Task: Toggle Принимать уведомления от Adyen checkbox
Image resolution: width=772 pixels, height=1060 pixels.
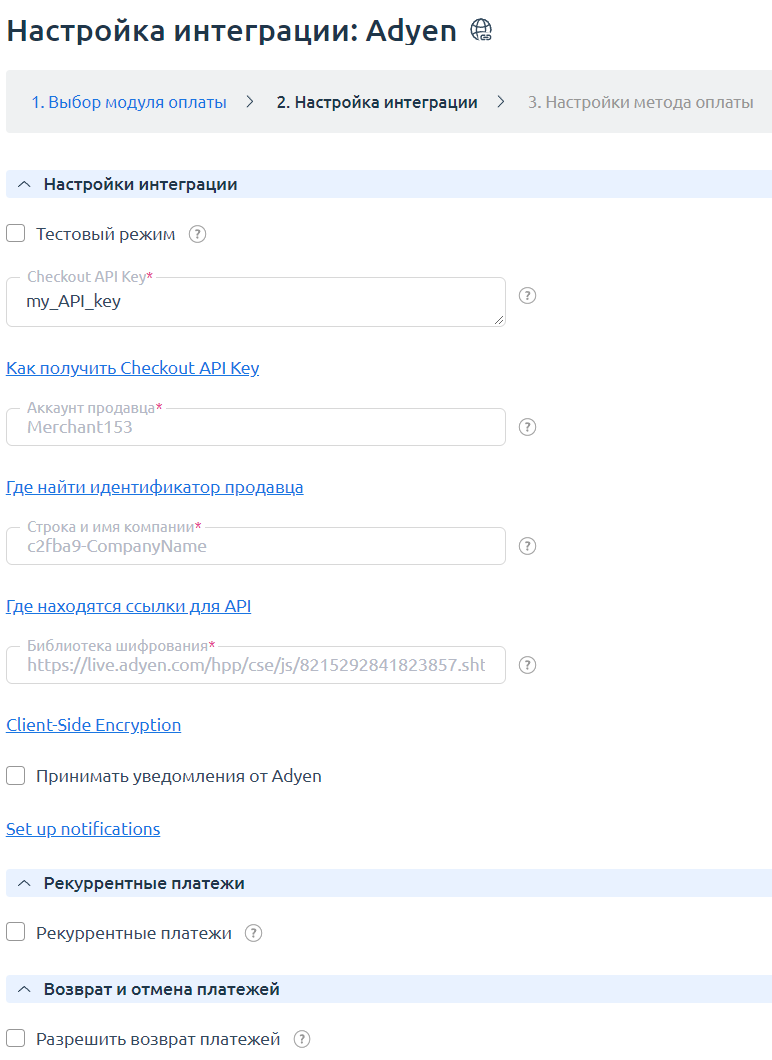Action: click(x=16, y=776)
